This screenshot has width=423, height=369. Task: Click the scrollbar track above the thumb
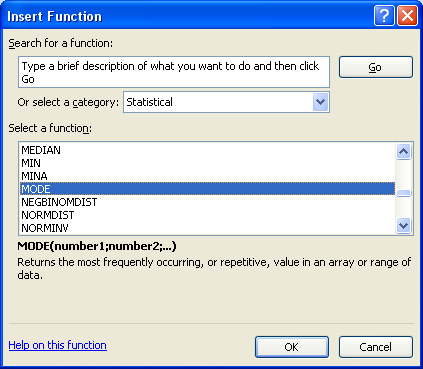[x=403, y=175]
